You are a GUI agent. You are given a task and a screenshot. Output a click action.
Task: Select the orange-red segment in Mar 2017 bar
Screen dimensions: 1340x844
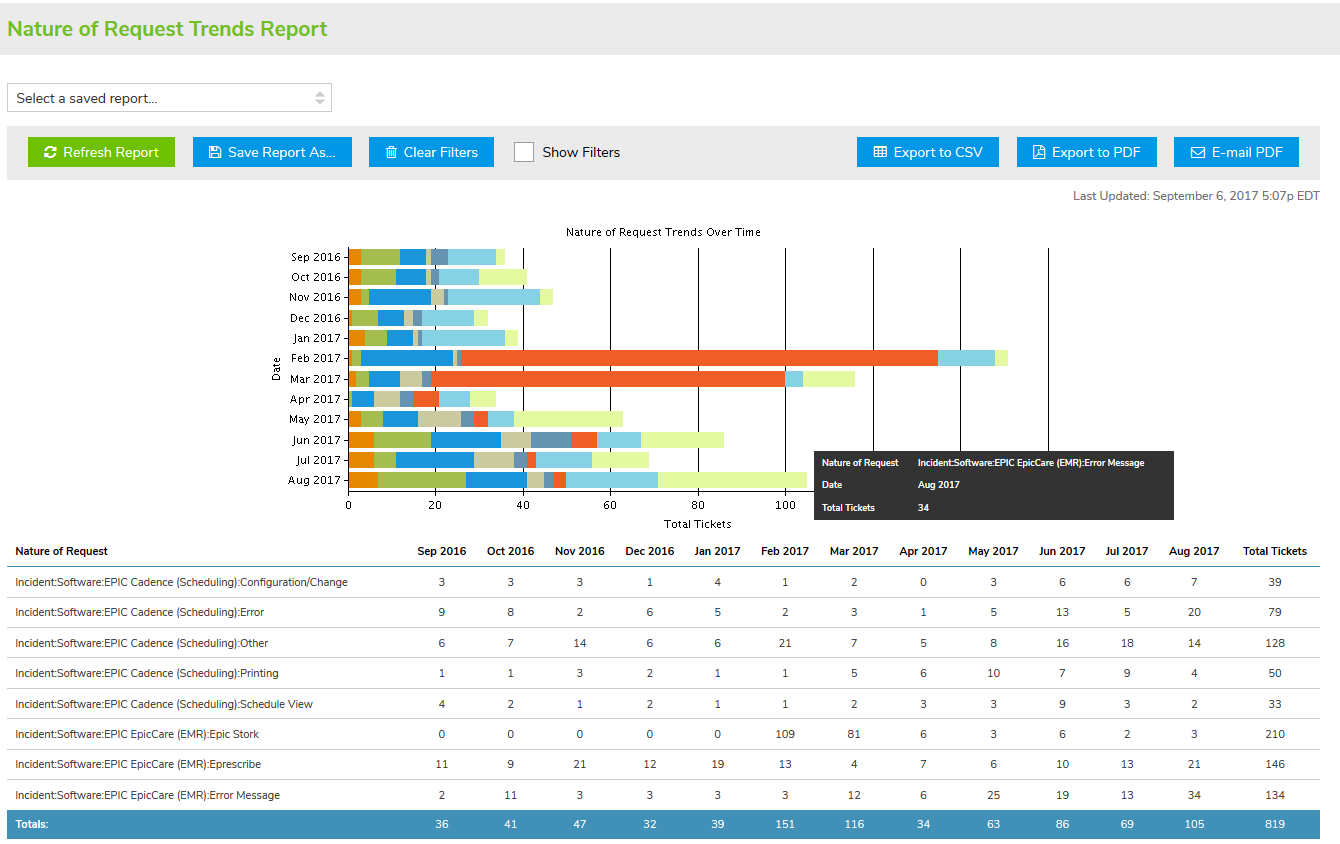coord(608,379)
